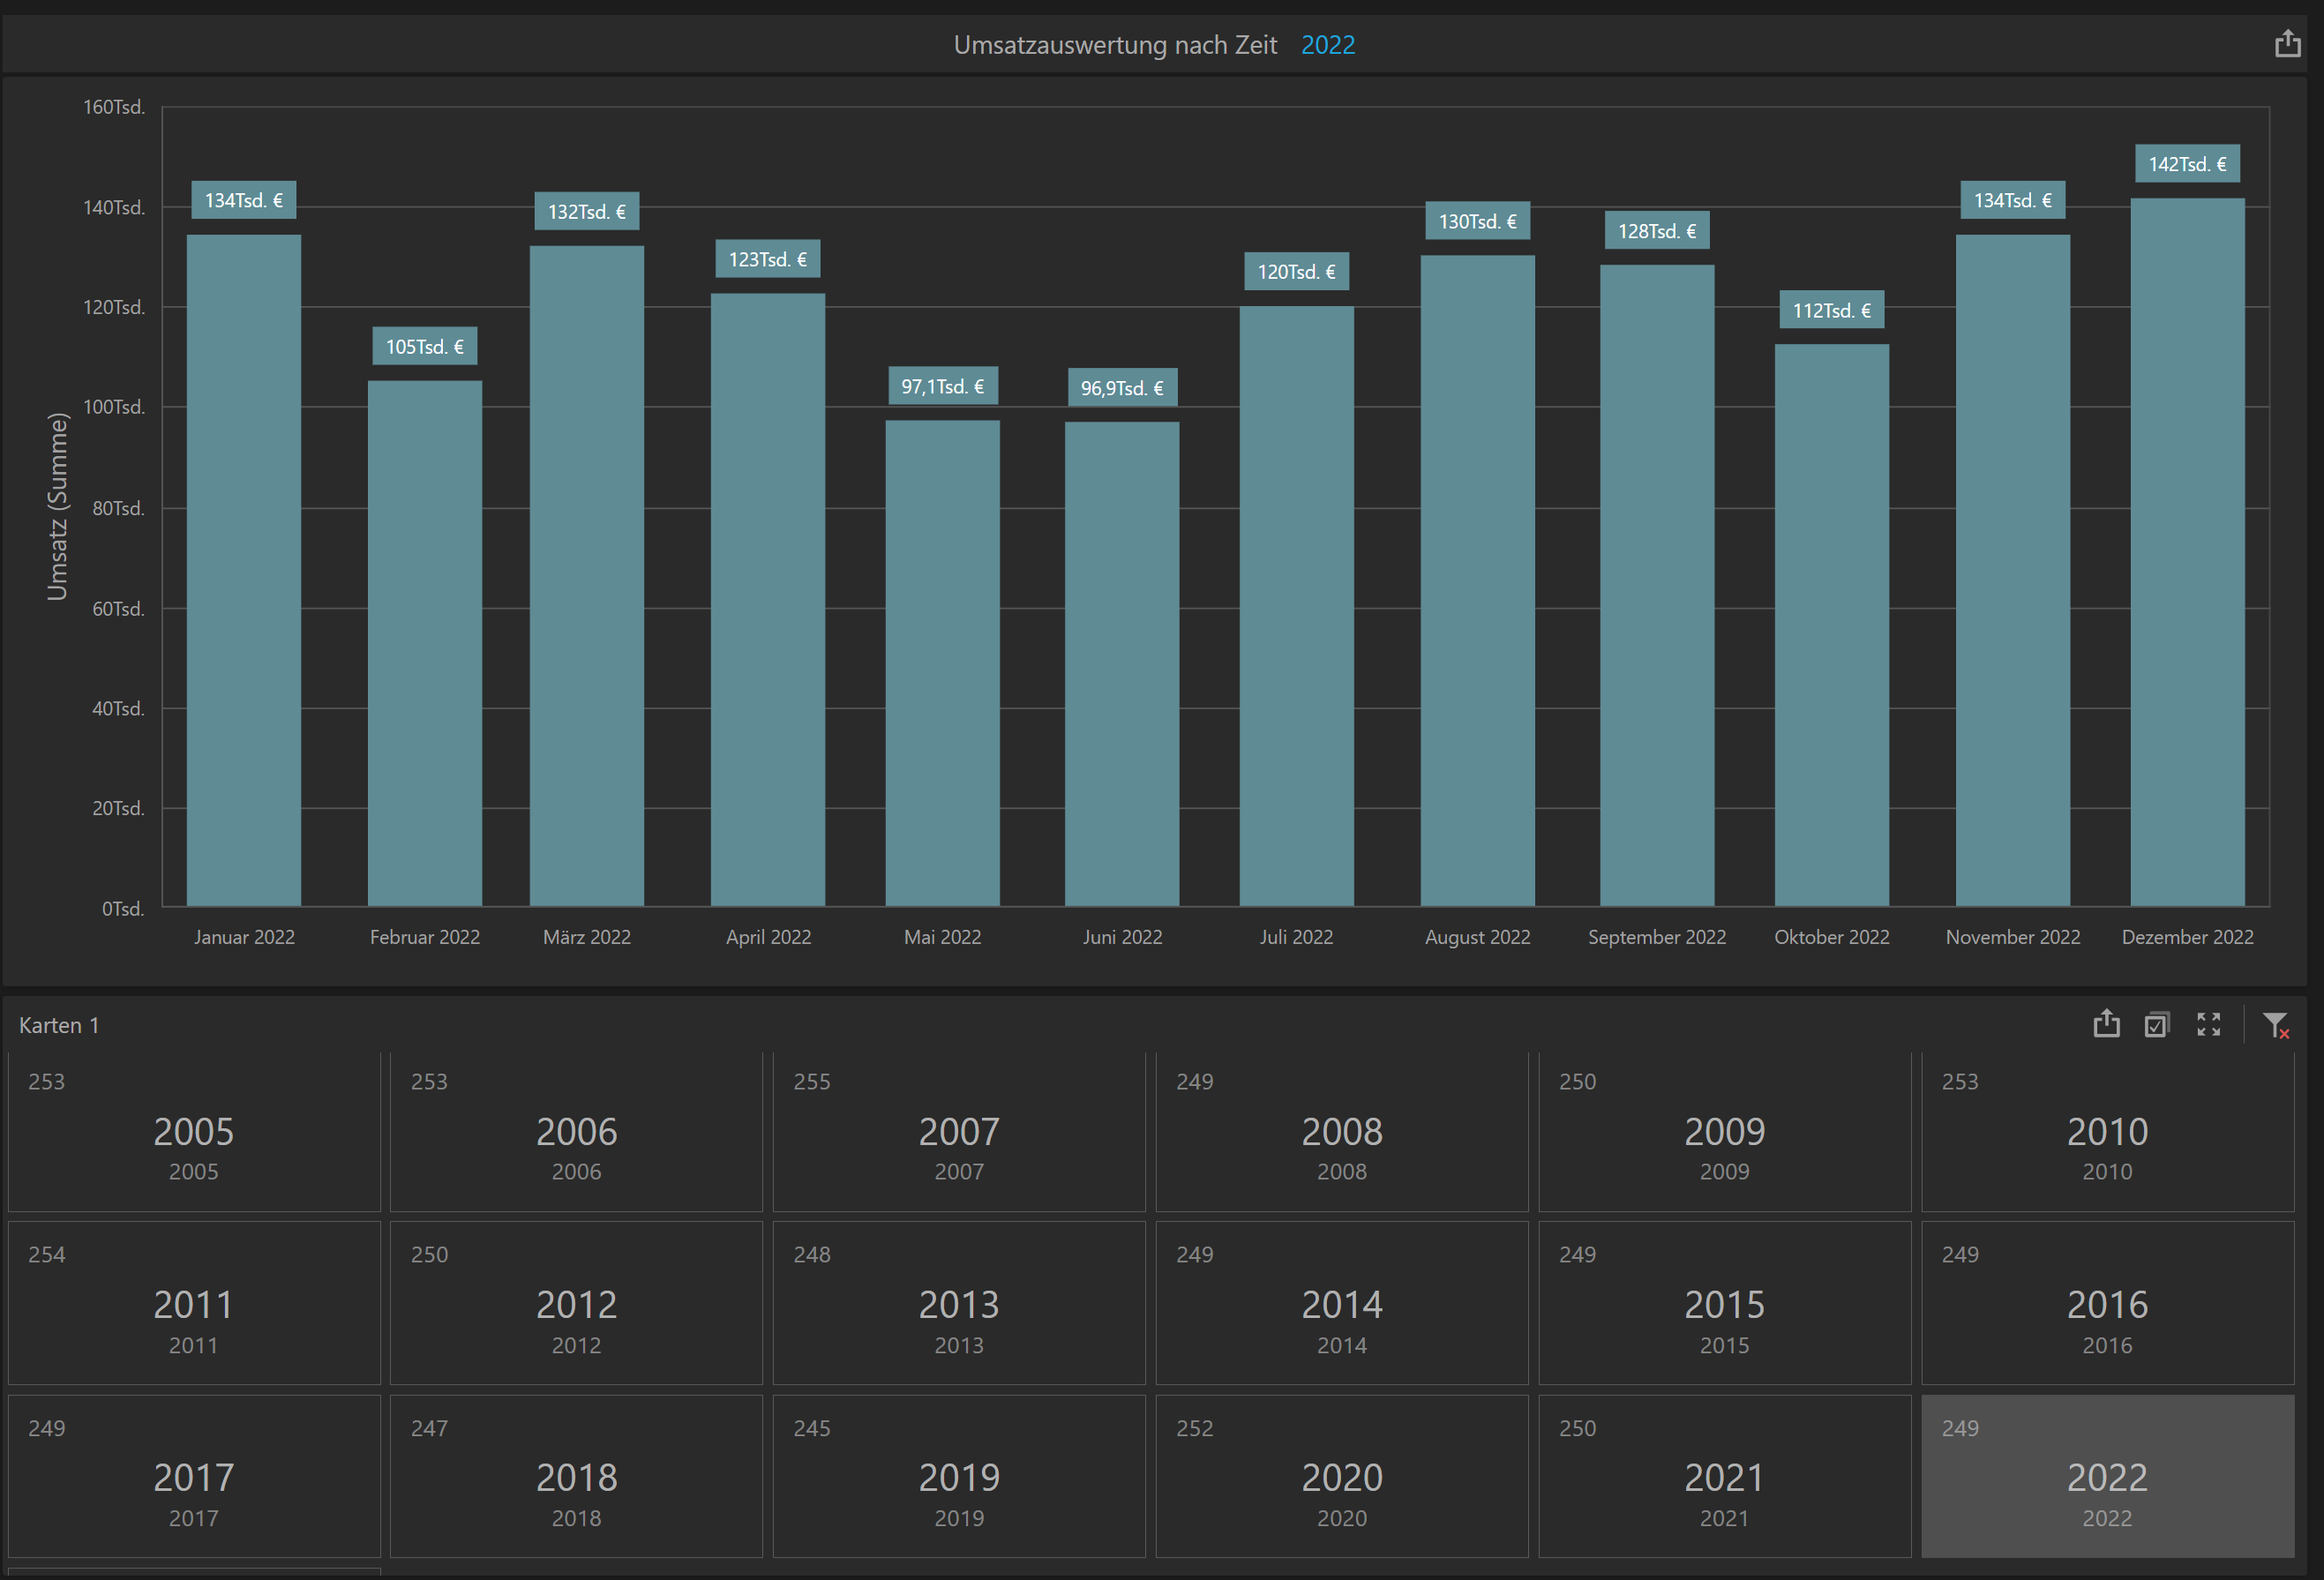Select the Oktober 2022 bar
This screenshot has width=2324, height=1580.
pyautogui.click(x=1832, y=626)
